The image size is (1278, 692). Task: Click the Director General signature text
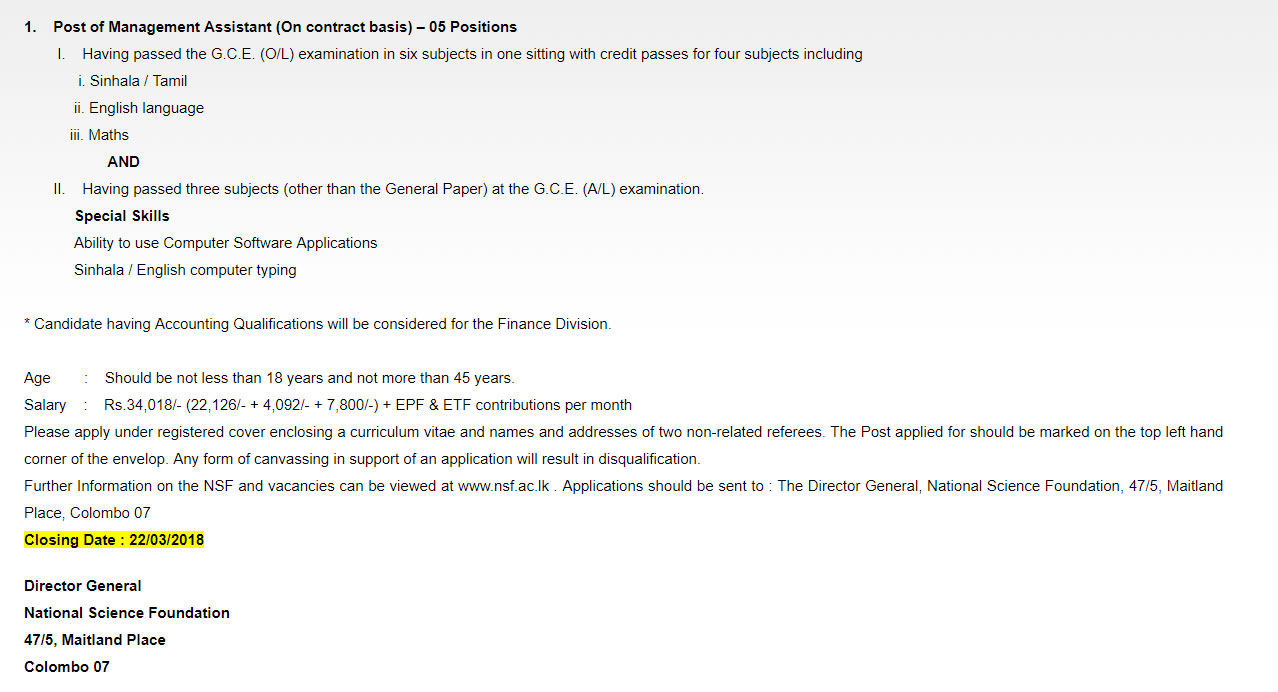pyautogui.click(x=83, y=586)
